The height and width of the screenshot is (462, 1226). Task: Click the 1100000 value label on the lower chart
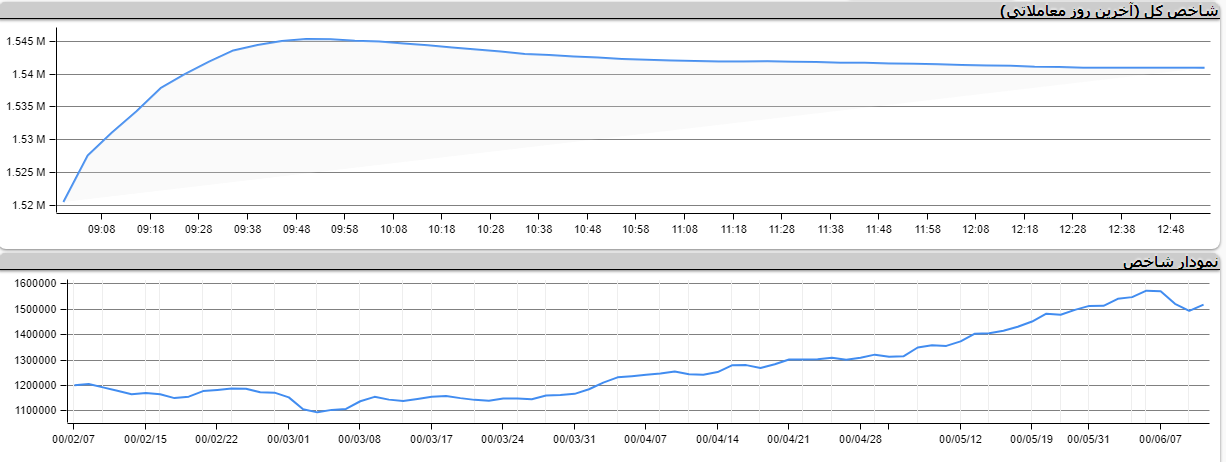36,410
